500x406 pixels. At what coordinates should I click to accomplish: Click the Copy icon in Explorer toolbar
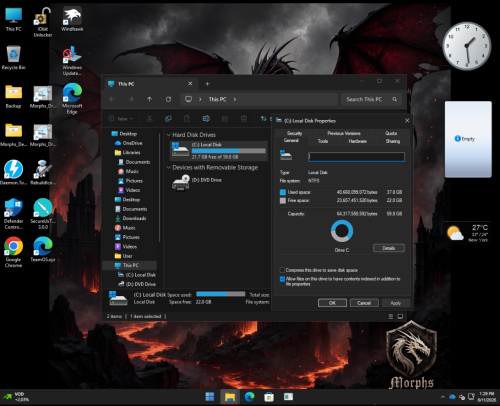point(168,119)
